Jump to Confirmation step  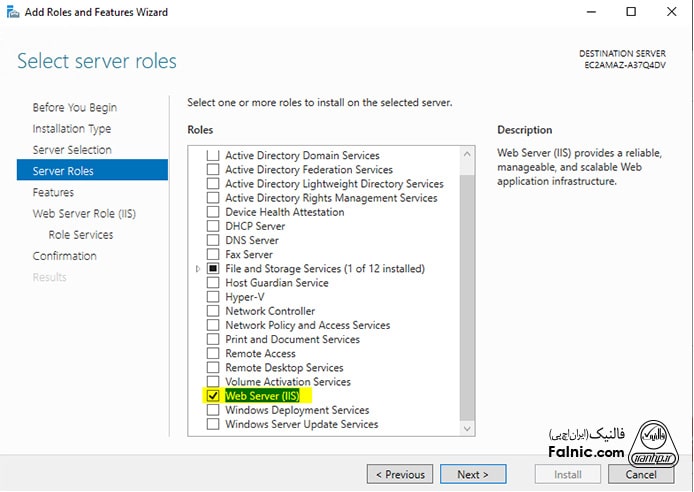coord(64,256)
